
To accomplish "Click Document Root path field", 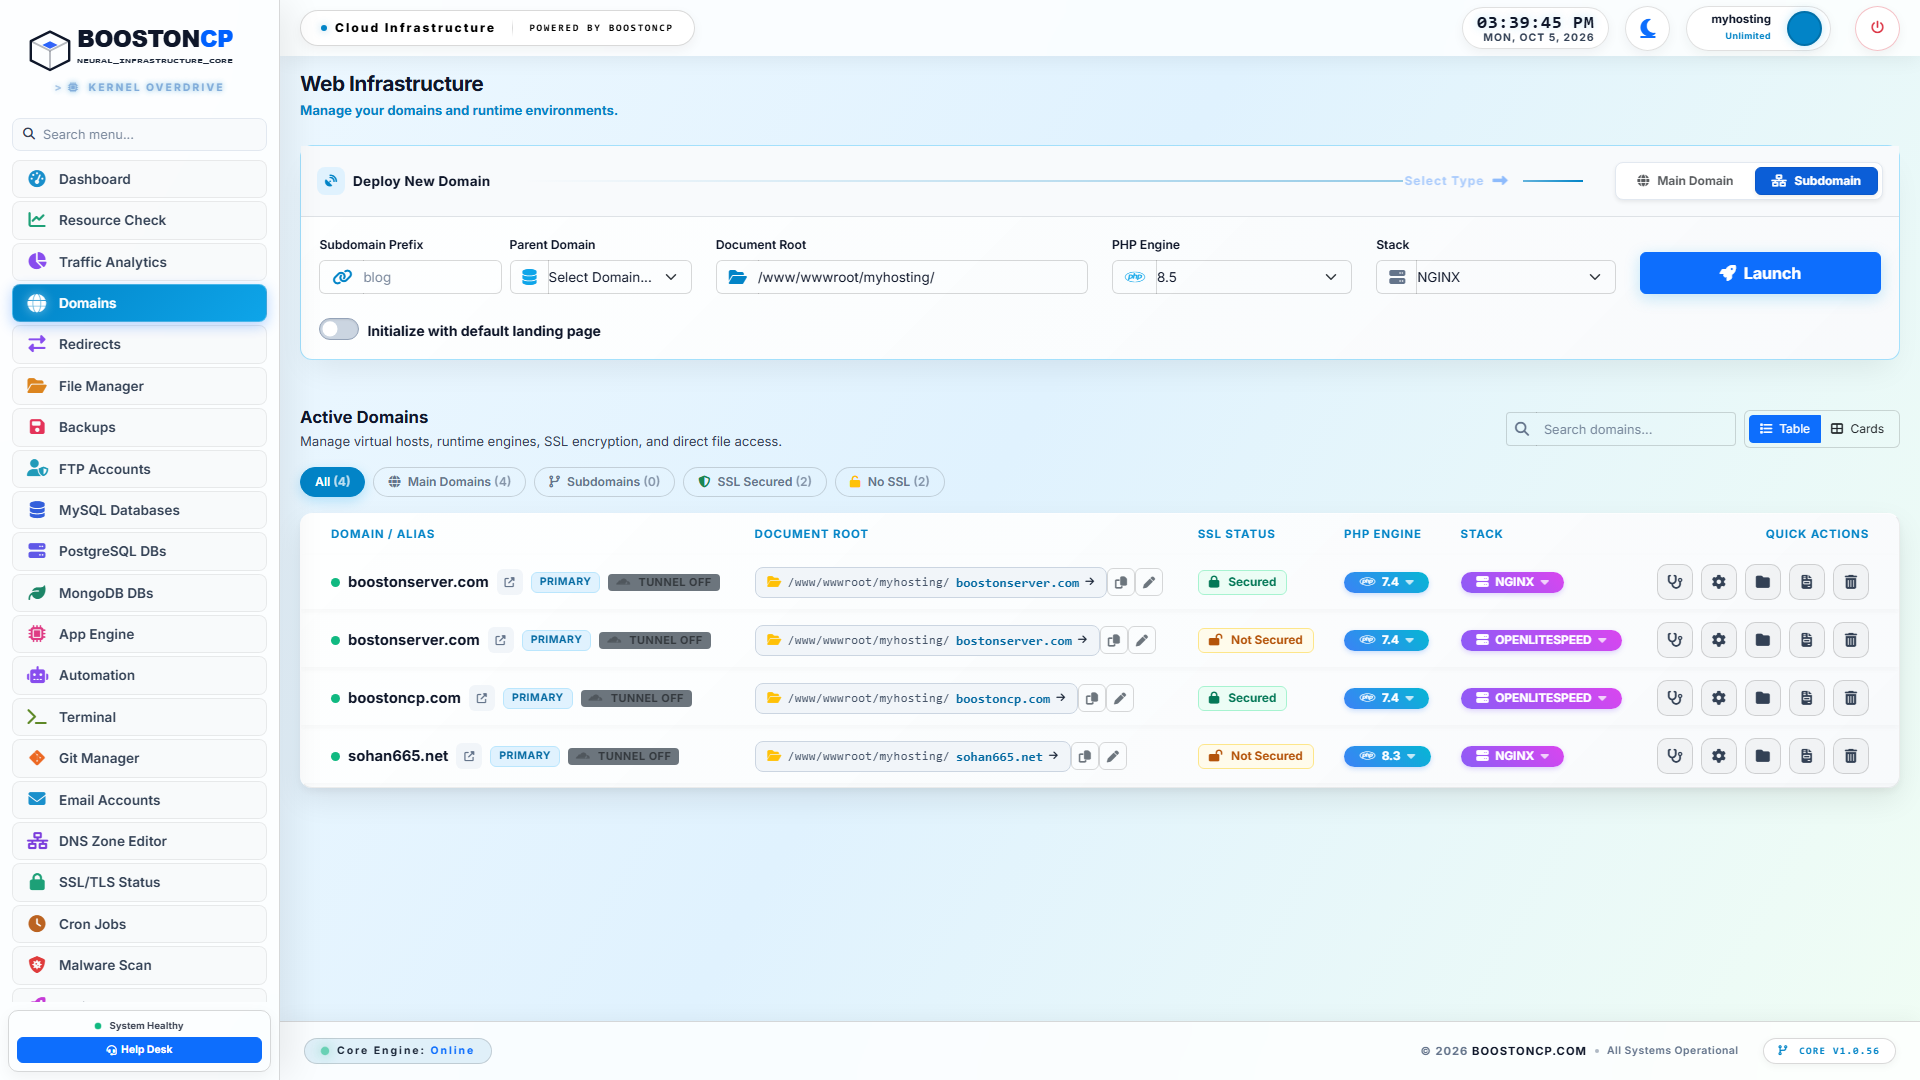I will point(902,277).
